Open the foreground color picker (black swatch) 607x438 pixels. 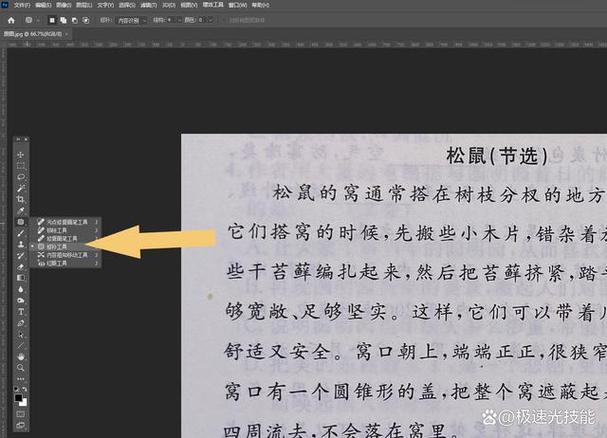click(x=18, y=397)
